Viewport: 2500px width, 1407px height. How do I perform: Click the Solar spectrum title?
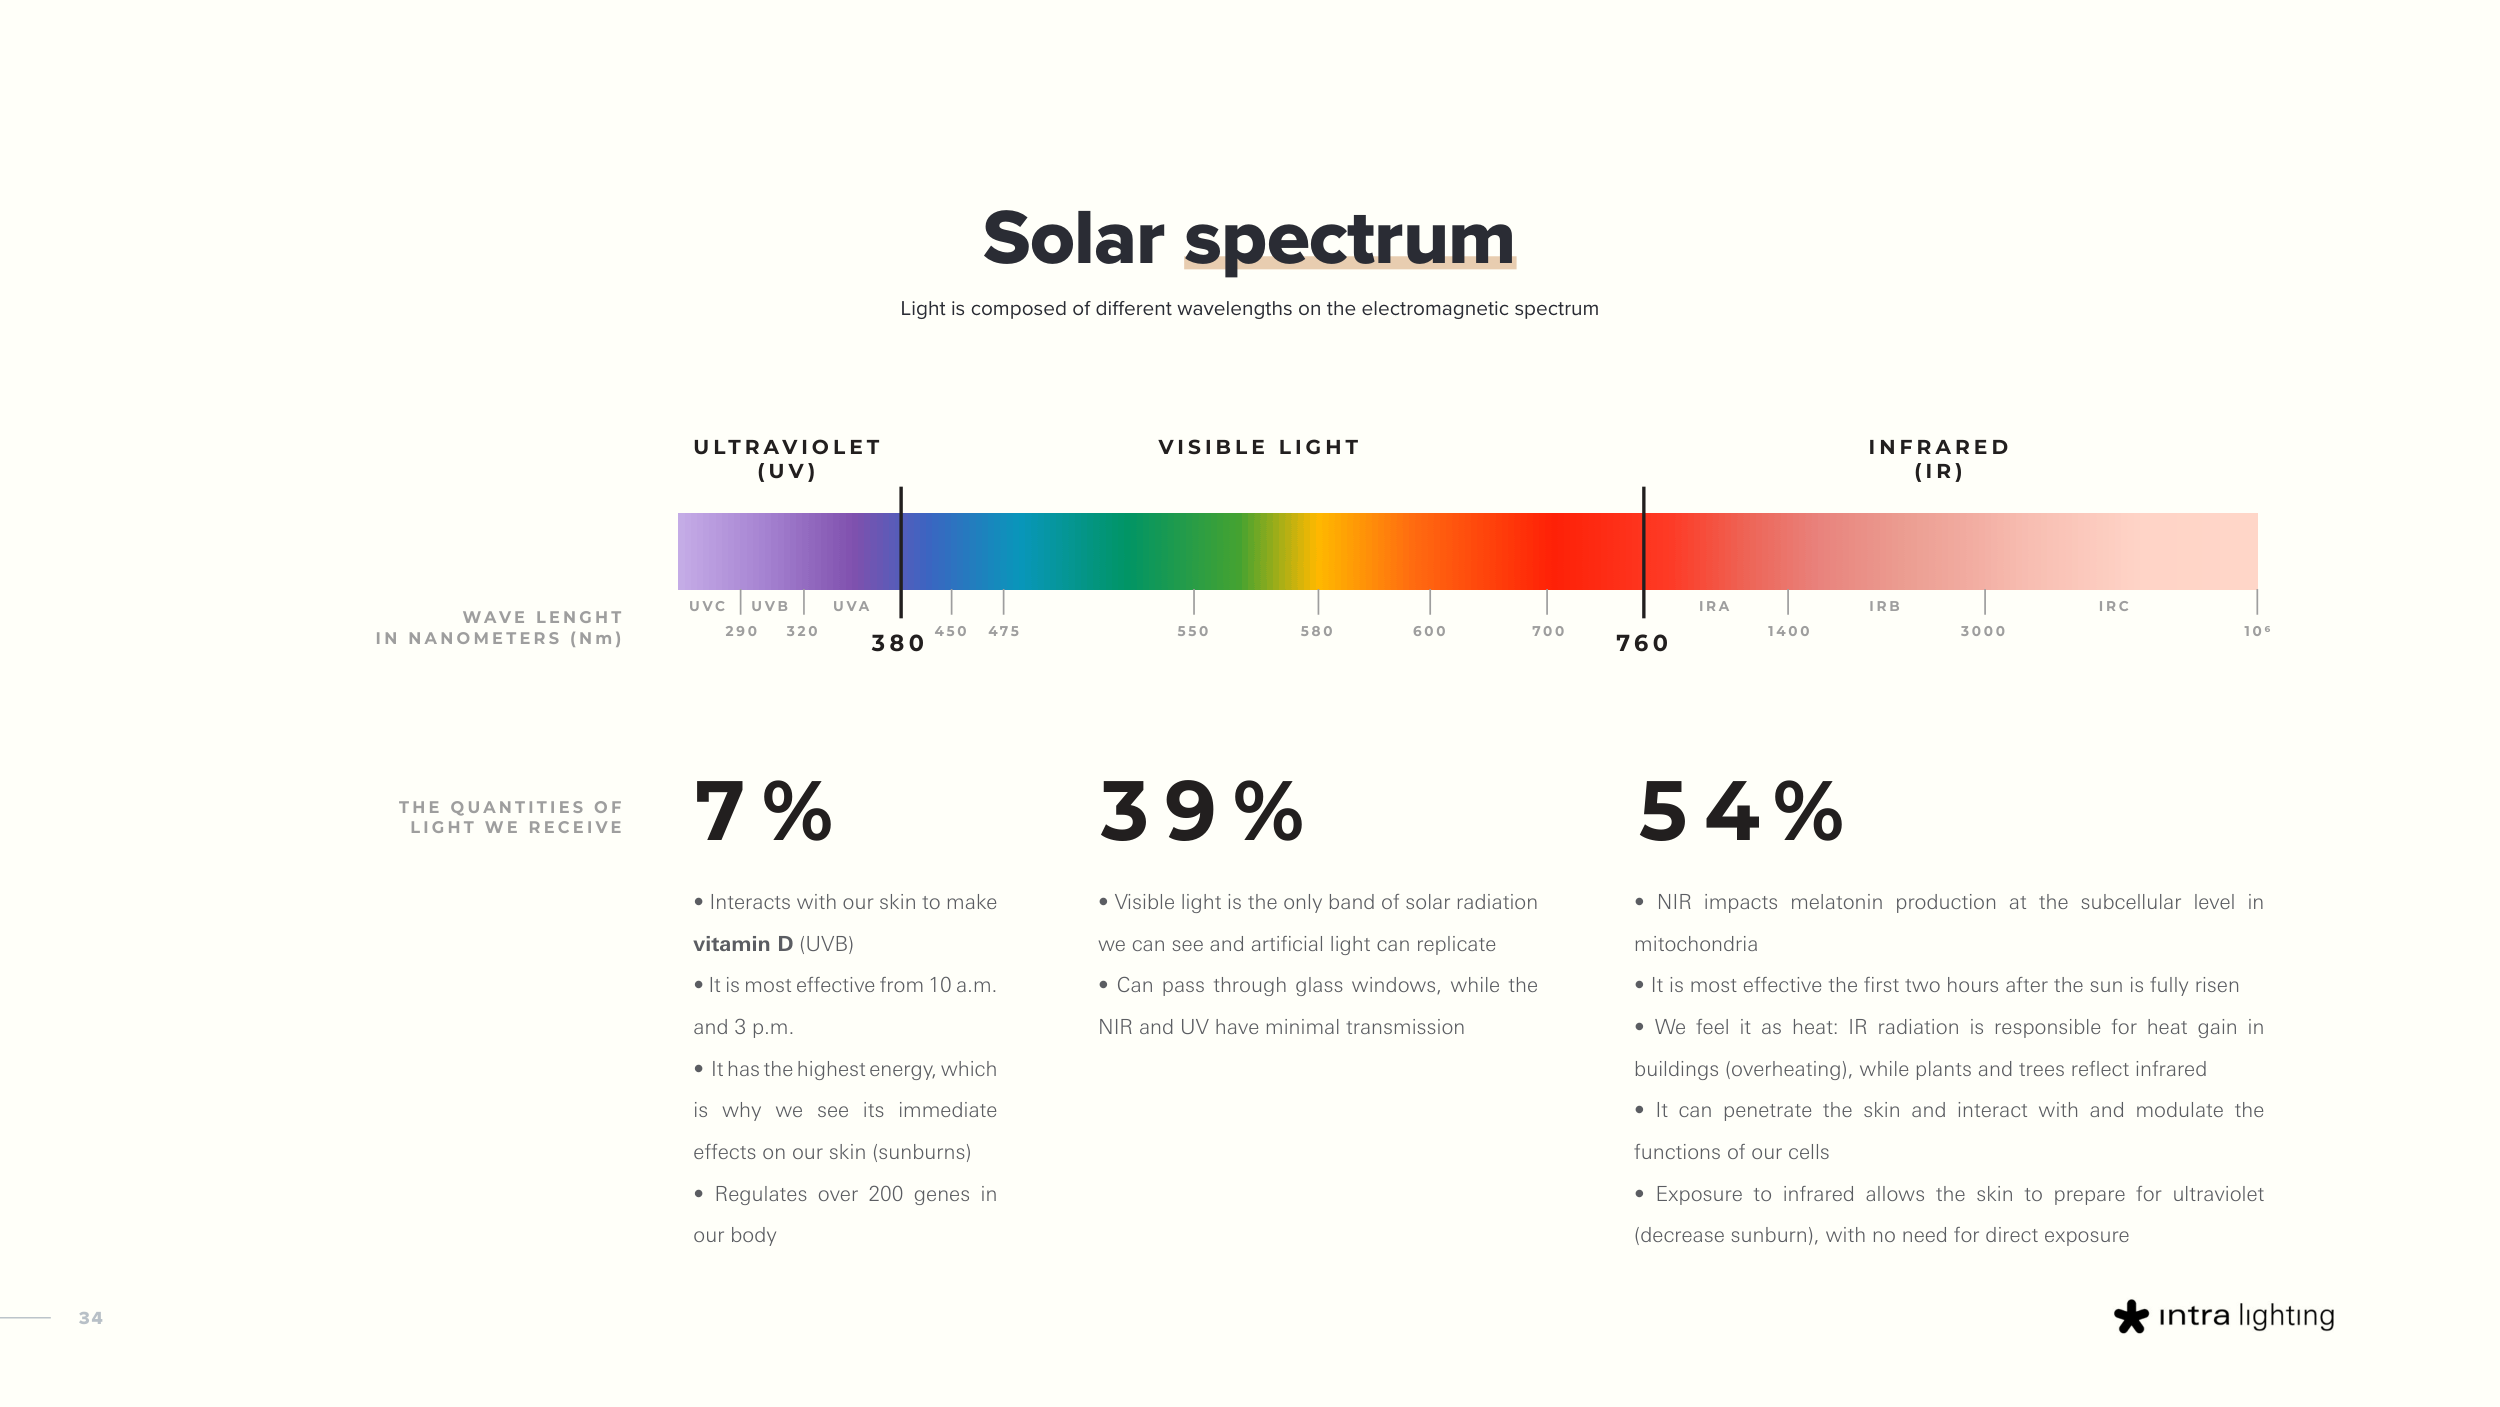point(1248,238)
